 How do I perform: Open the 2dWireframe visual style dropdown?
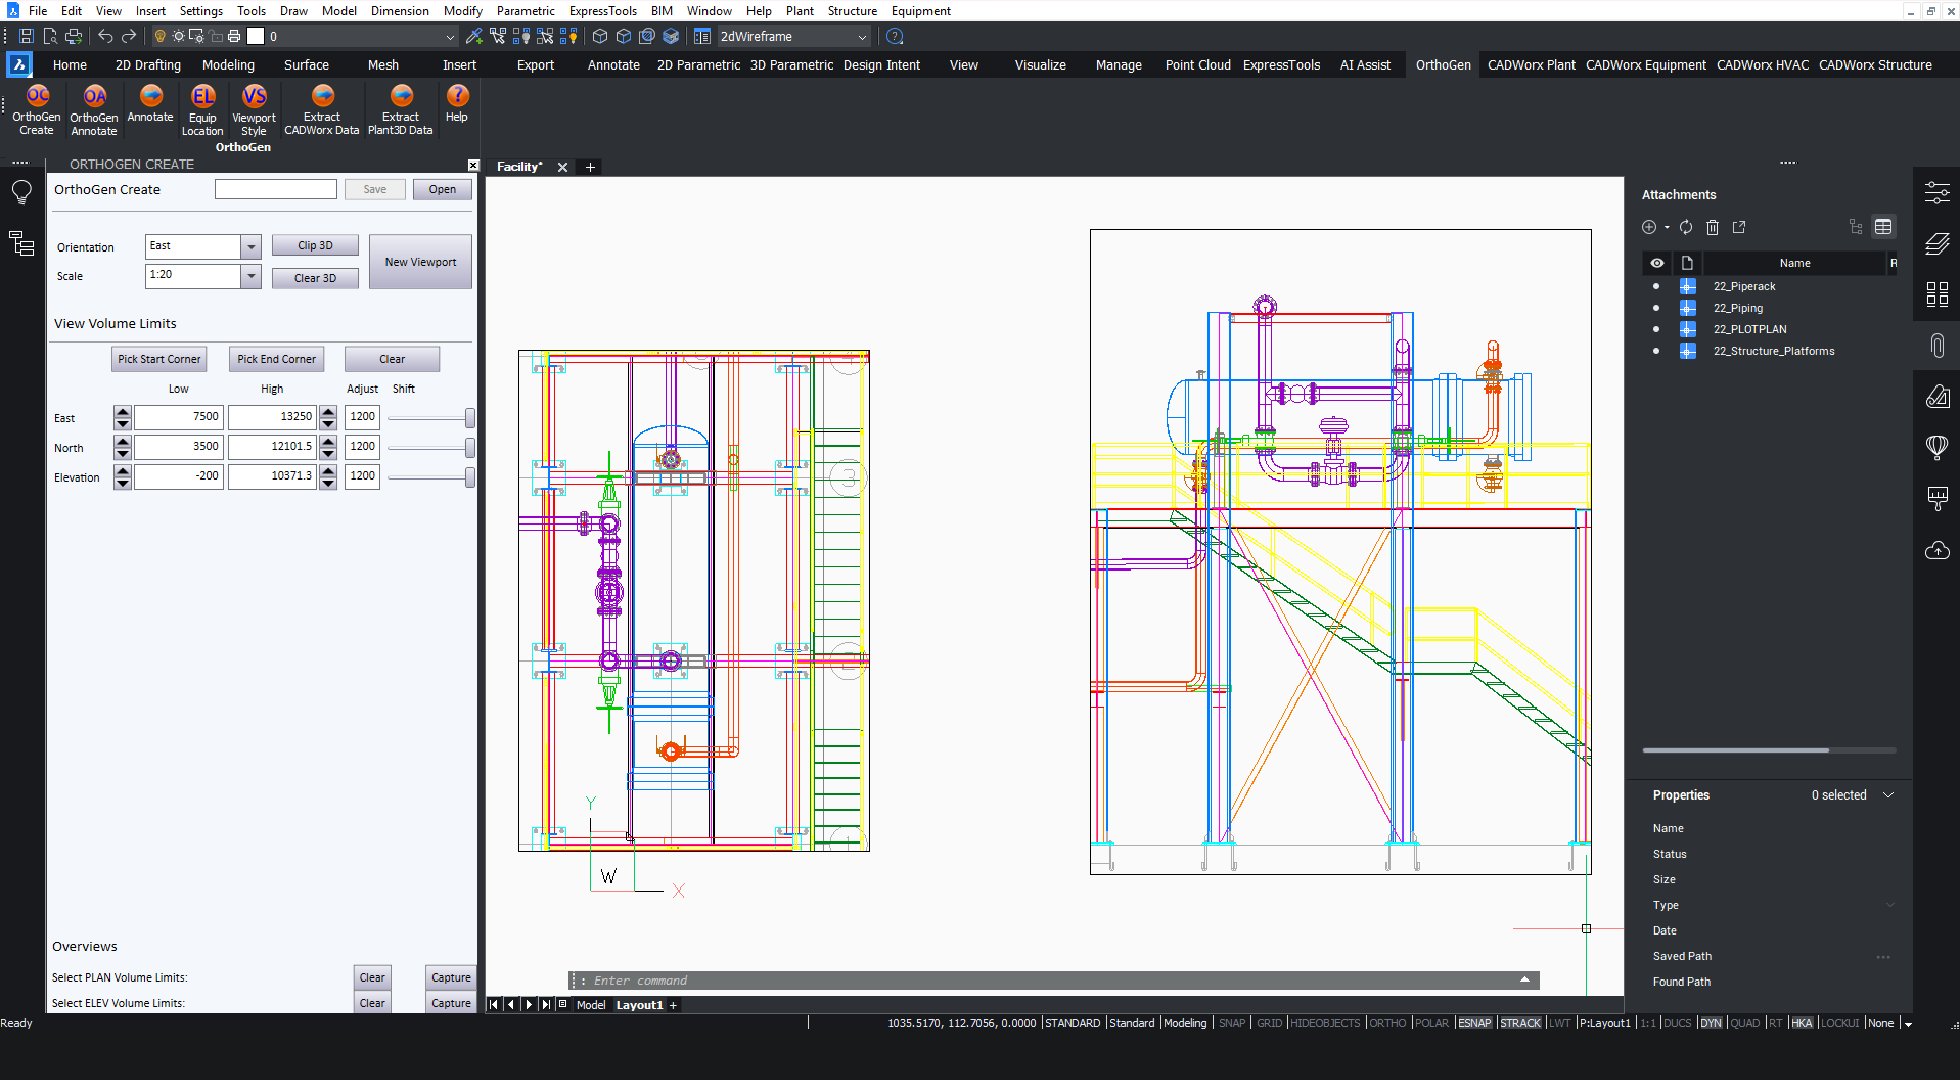864,36
